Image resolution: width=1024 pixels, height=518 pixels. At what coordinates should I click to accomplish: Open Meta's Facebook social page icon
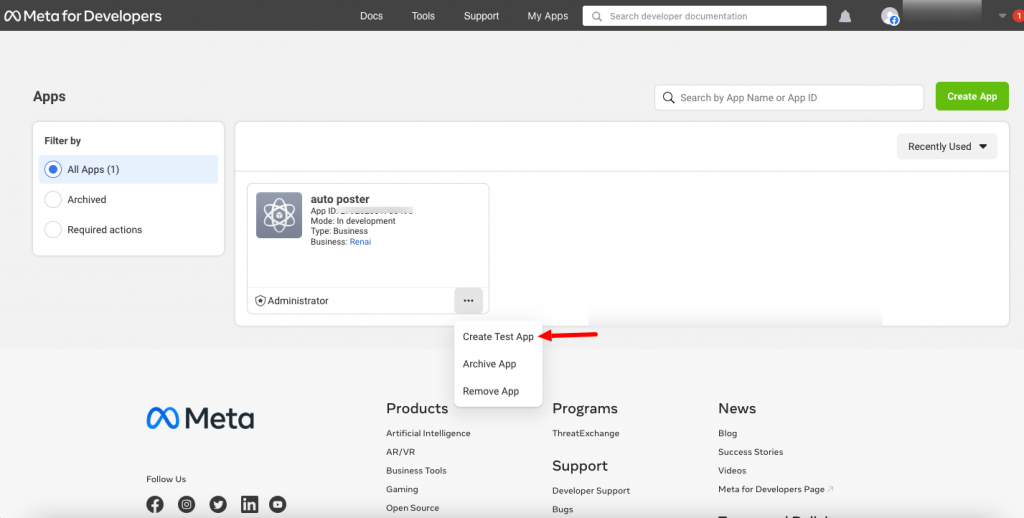click(x=155, y=504)
